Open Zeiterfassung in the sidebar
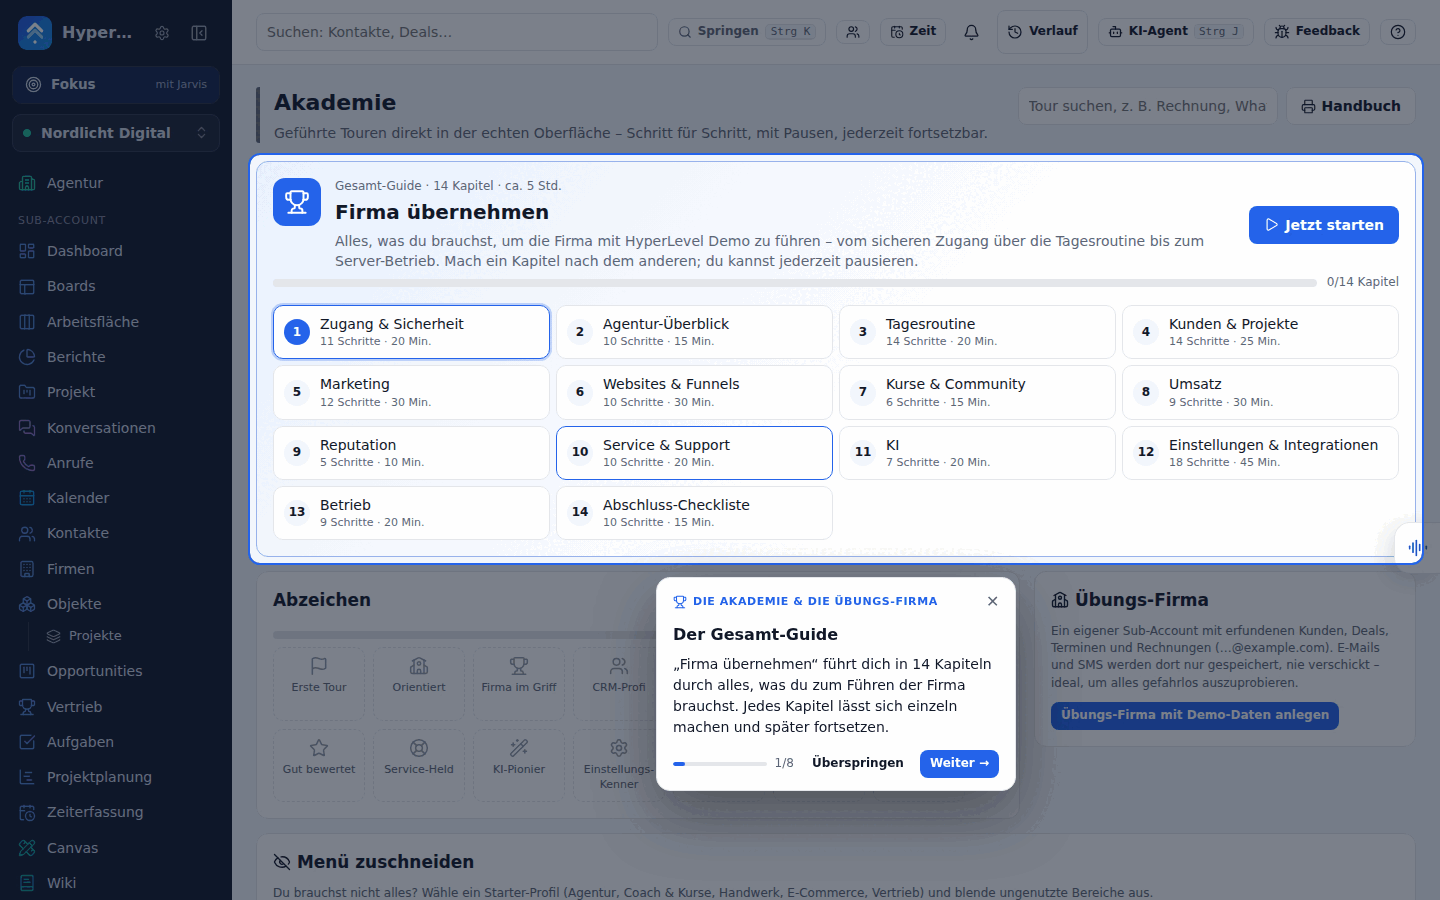Screen dimensions: 1440x900 116,812
